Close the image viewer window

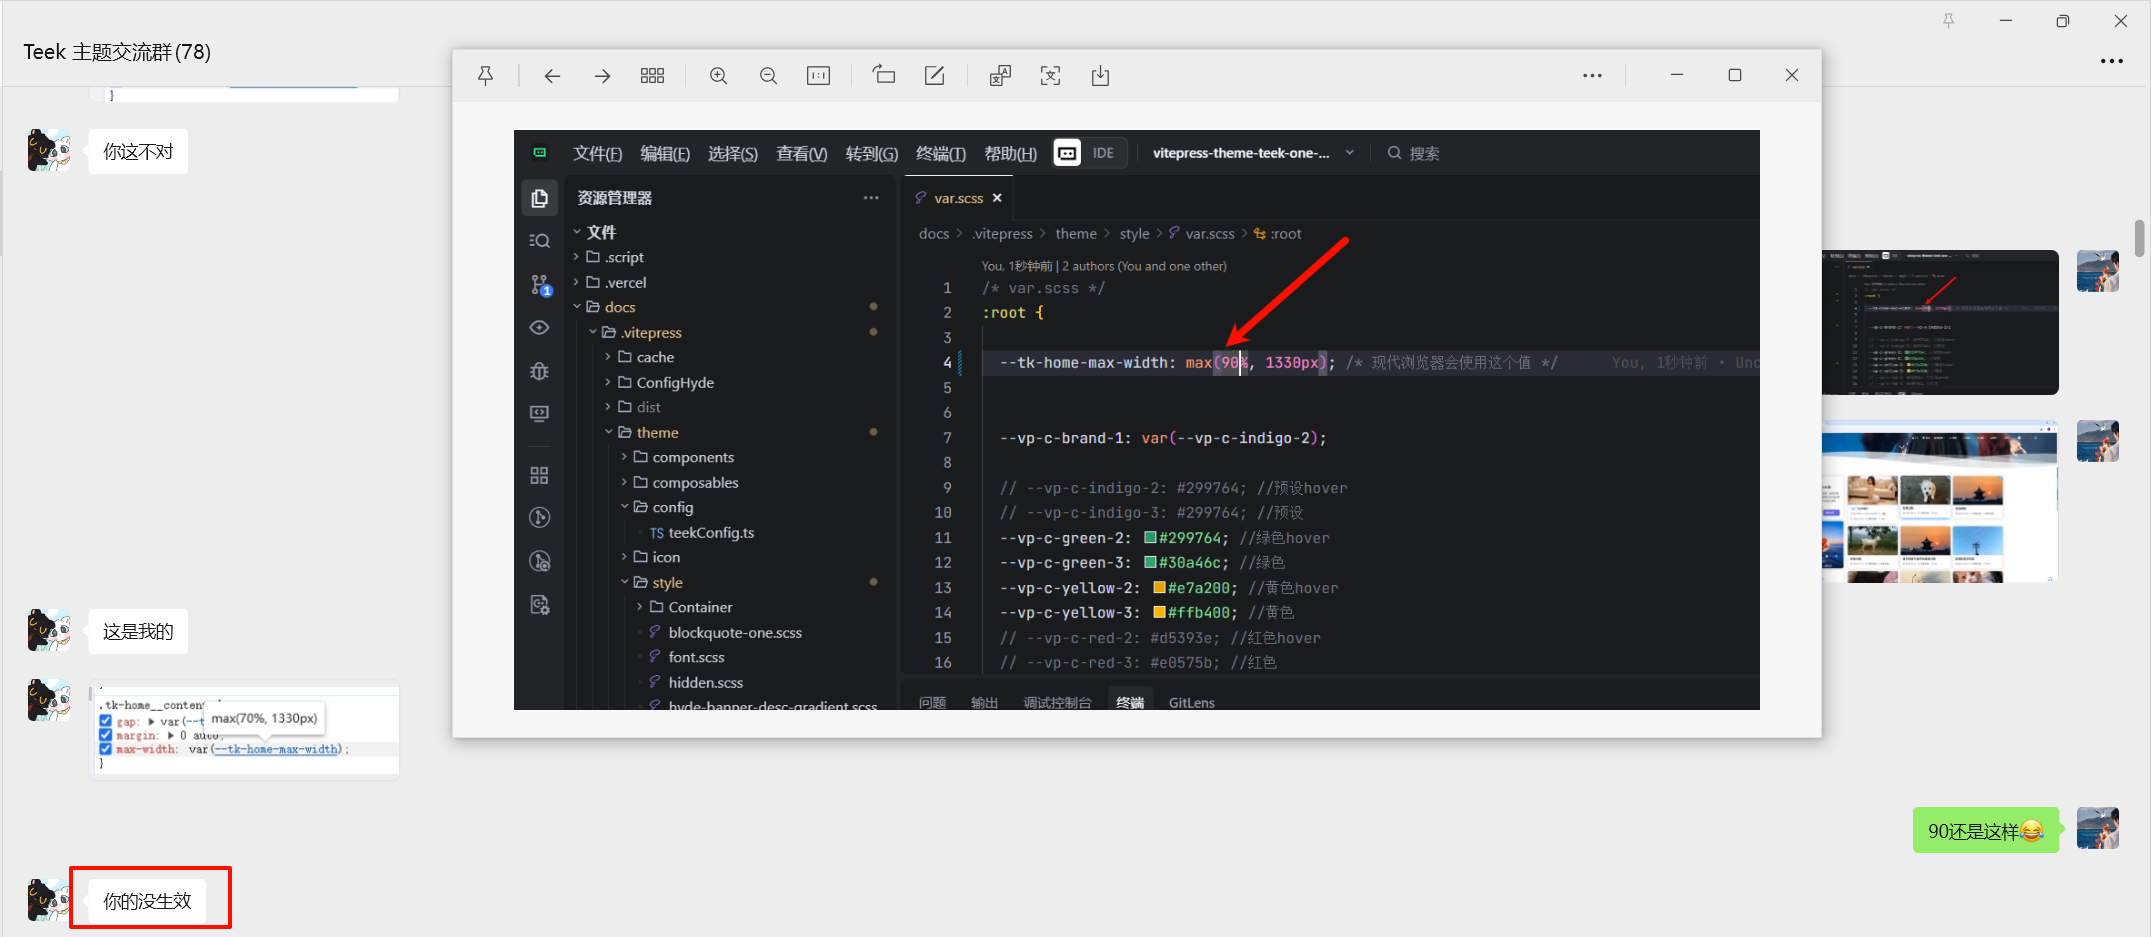point(1792,76)
